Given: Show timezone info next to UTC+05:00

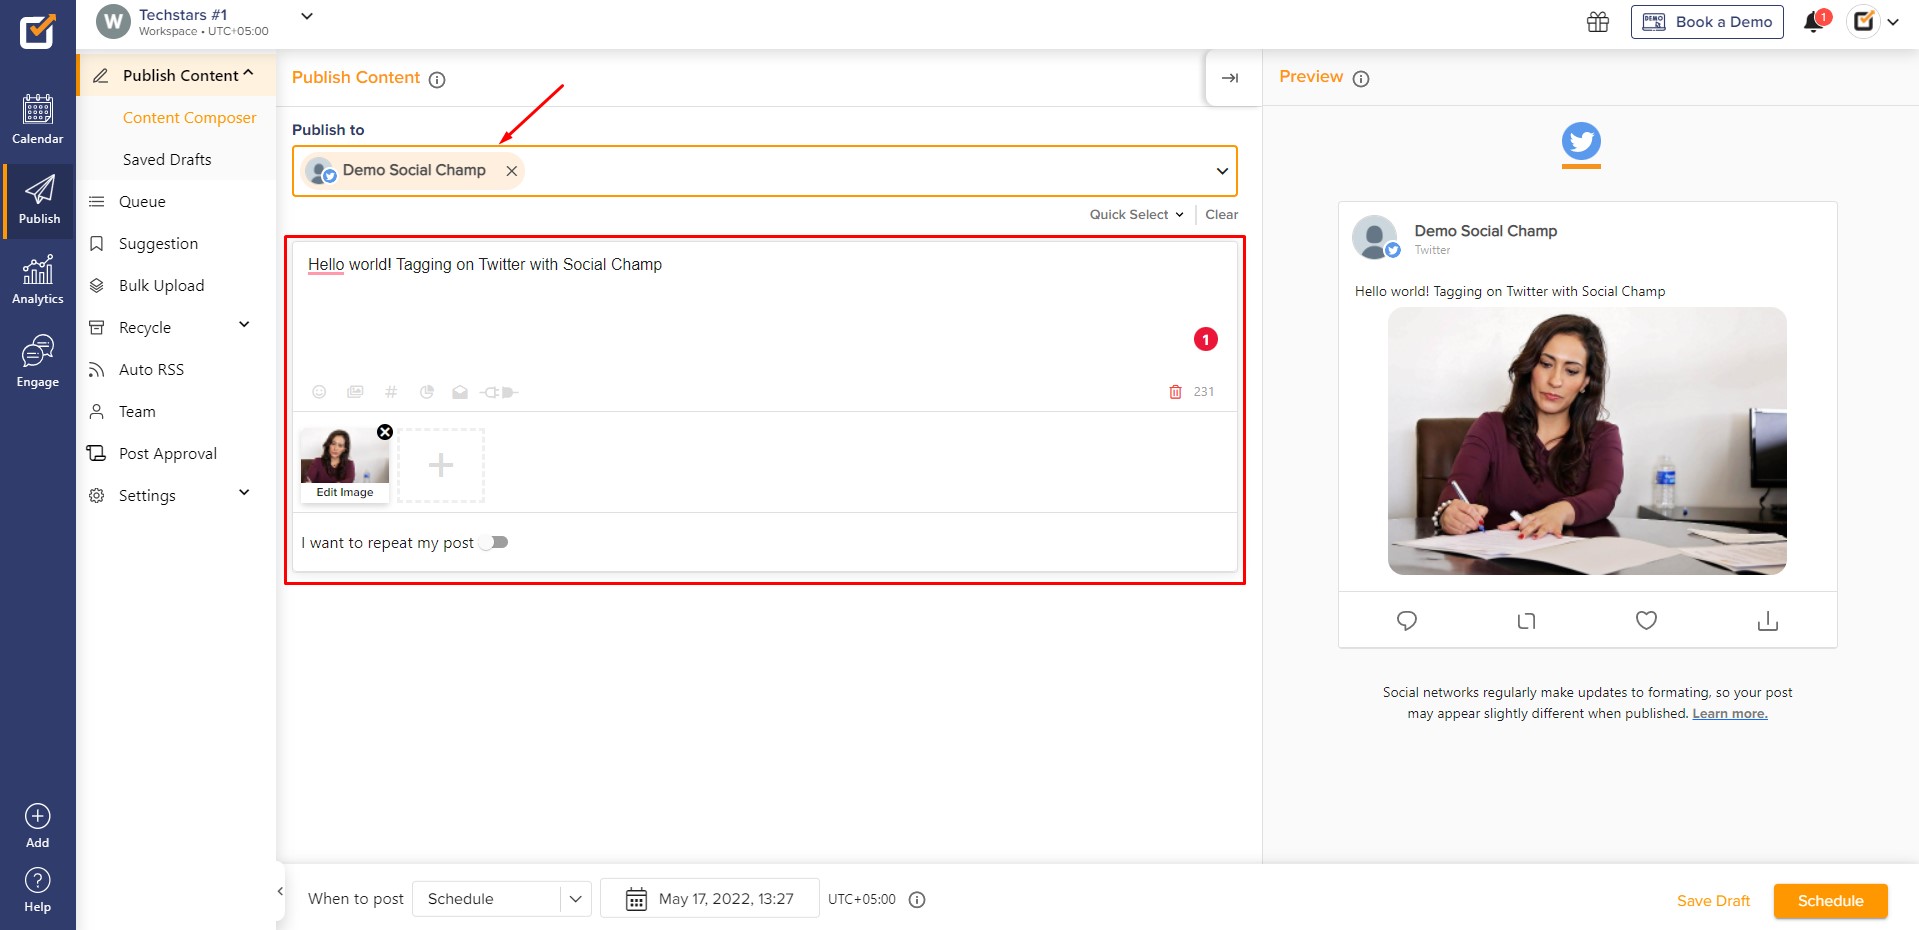Looking at the screenshot, I should point(917,899).
